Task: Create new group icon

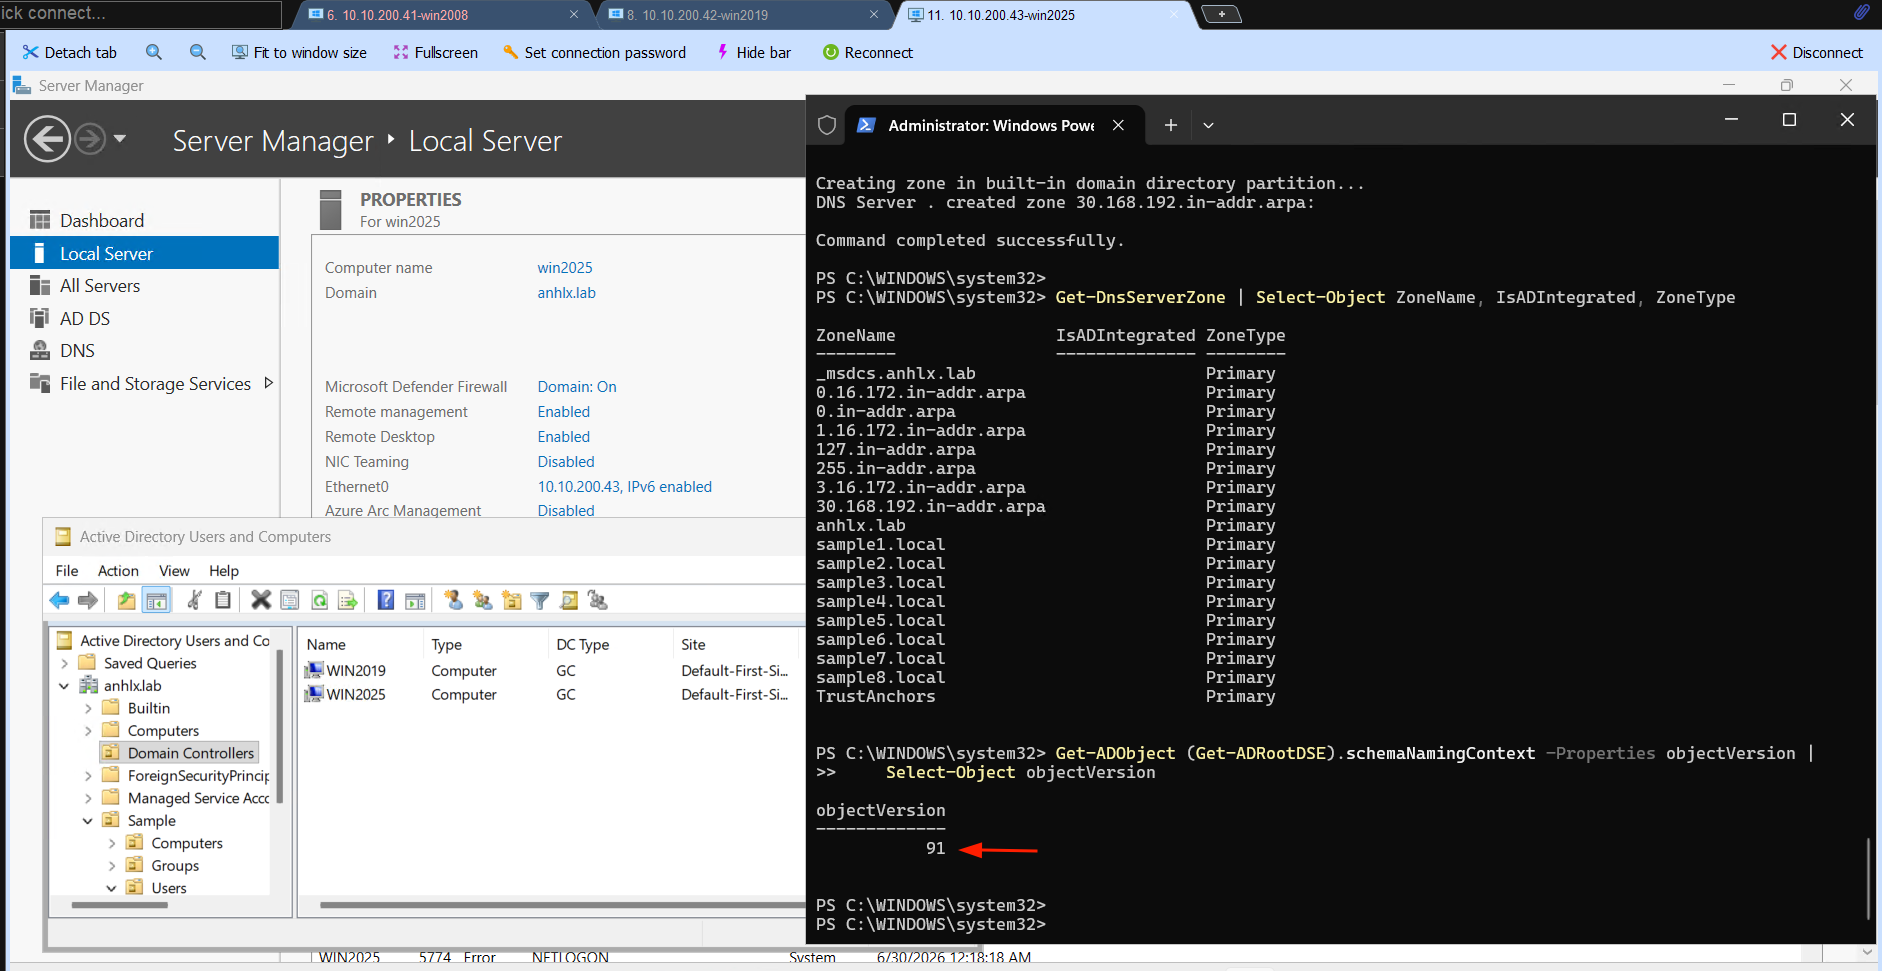Action: pos(483,600)
